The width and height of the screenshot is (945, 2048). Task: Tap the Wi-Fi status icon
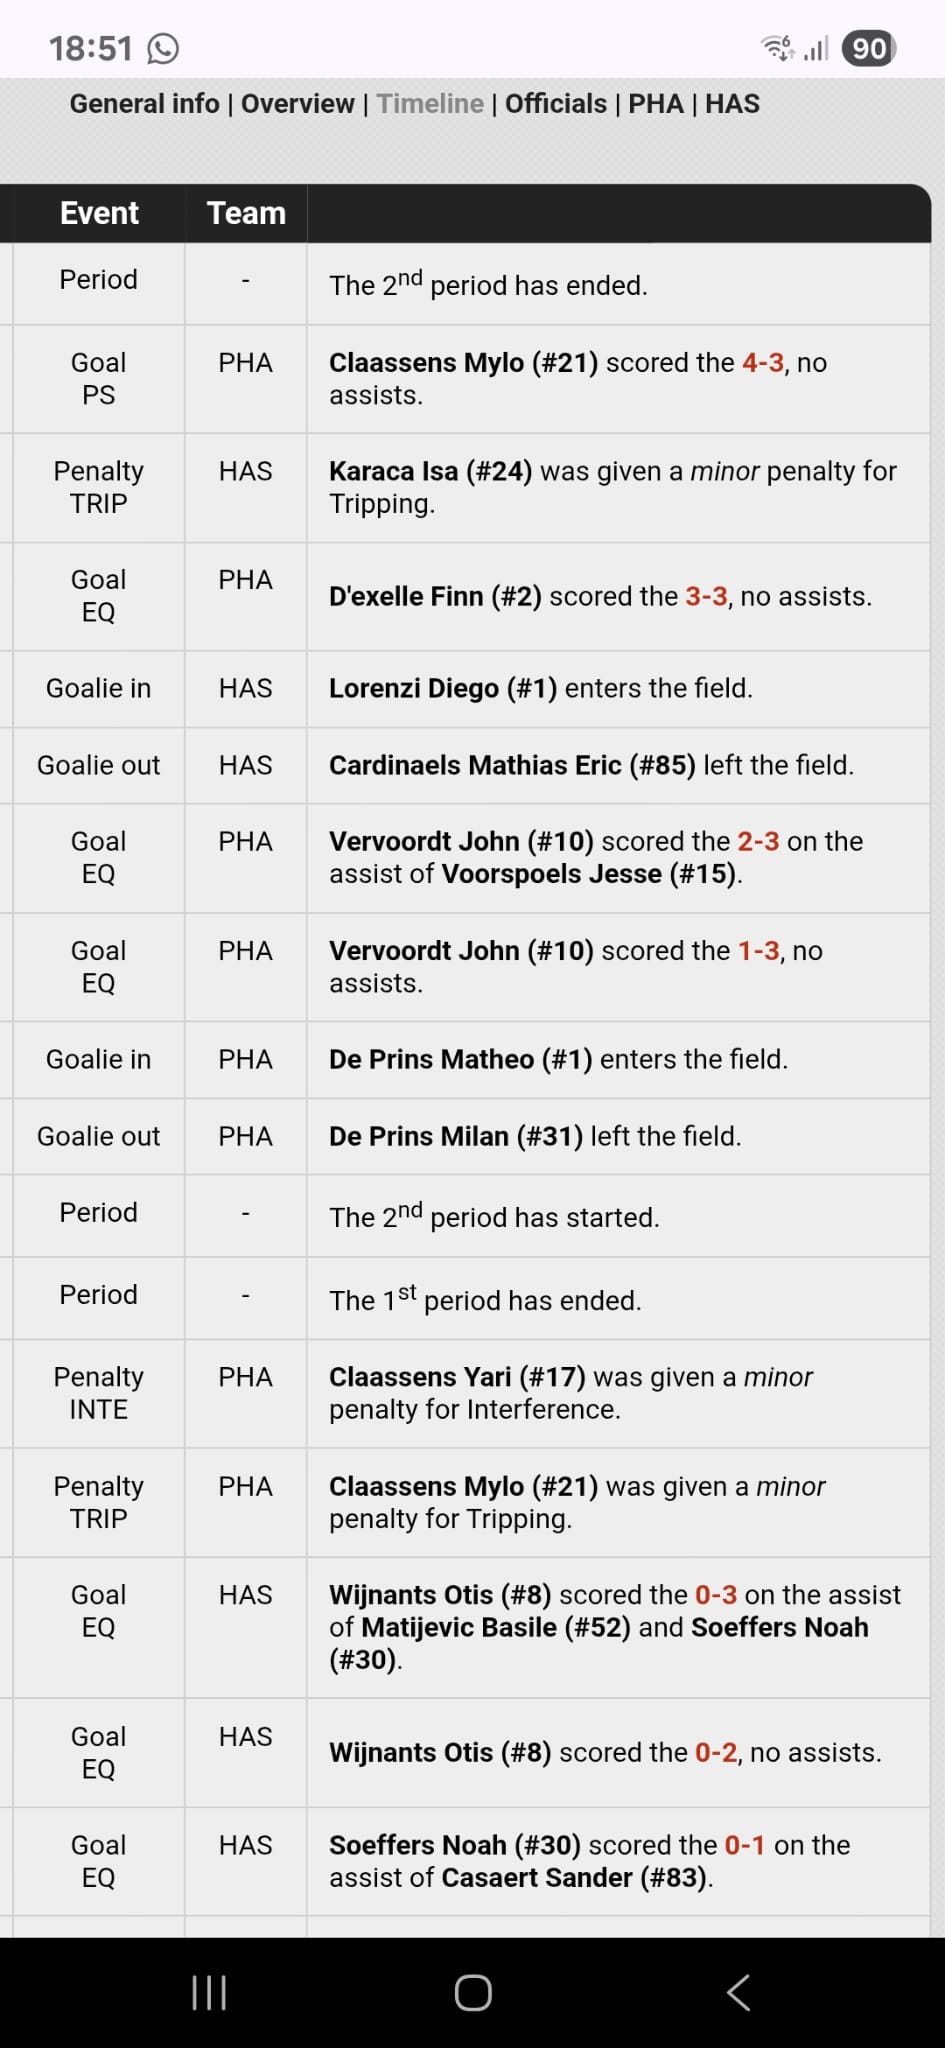pyautogui.click(x=777, y=47)
